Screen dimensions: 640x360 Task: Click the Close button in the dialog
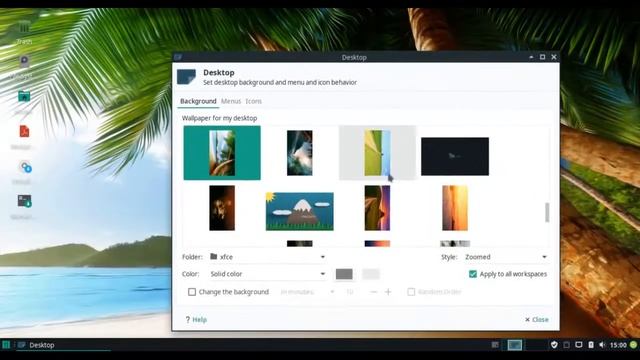tap(536, 320)
